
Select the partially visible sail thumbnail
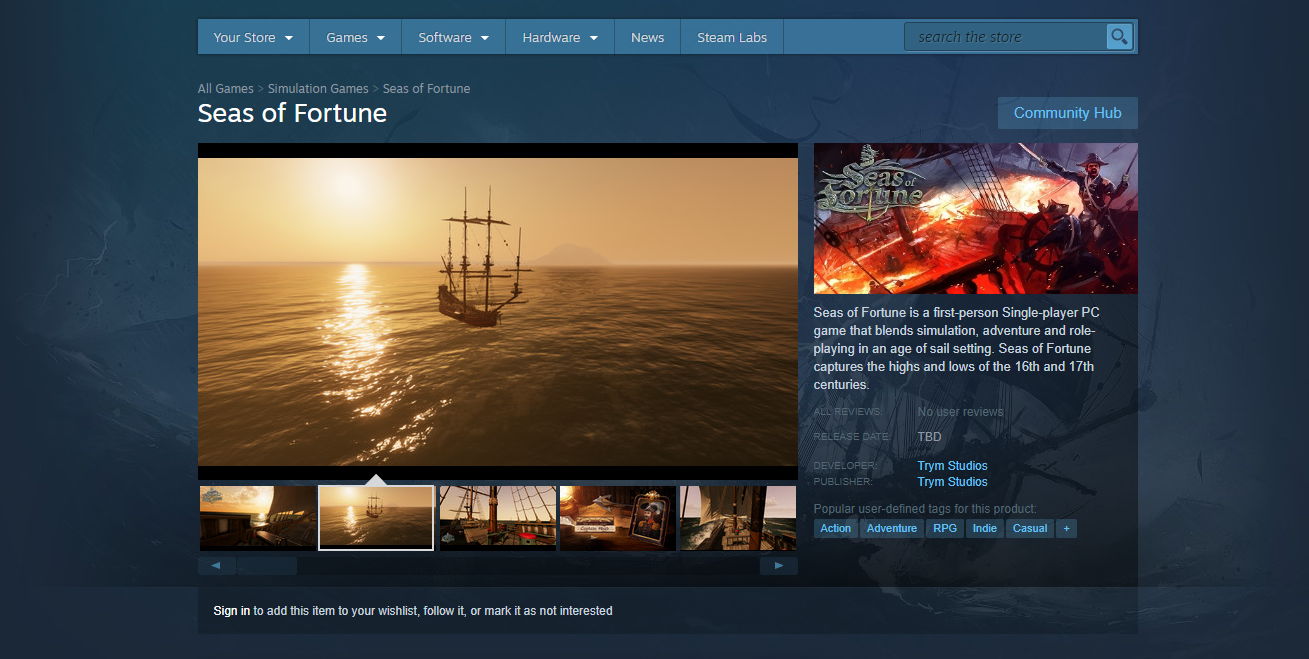[x=738, y=518]
